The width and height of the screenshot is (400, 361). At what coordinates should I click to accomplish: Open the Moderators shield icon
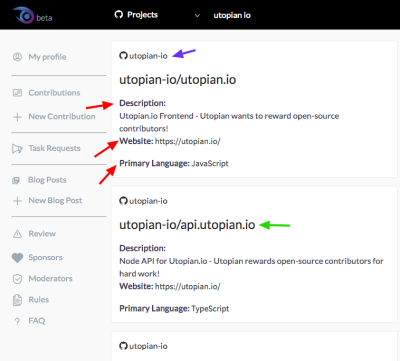tap(17, 279)
